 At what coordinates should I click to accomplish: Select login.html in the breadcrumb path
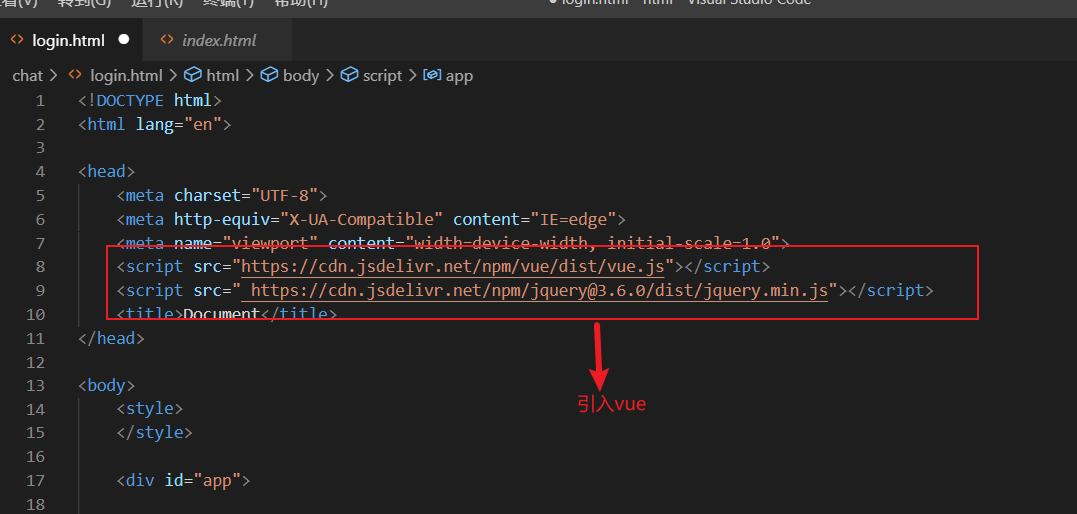point(126,76)
